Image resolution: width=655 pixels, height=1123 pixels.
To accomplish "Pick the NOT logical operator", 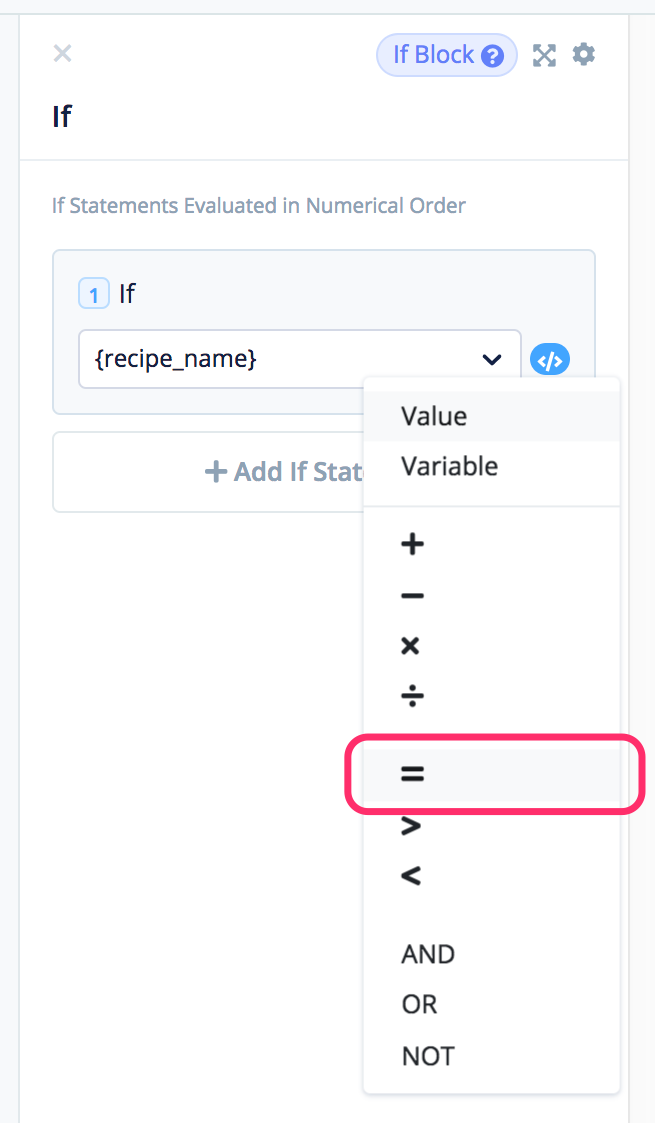I will (x=428, y=1056).
